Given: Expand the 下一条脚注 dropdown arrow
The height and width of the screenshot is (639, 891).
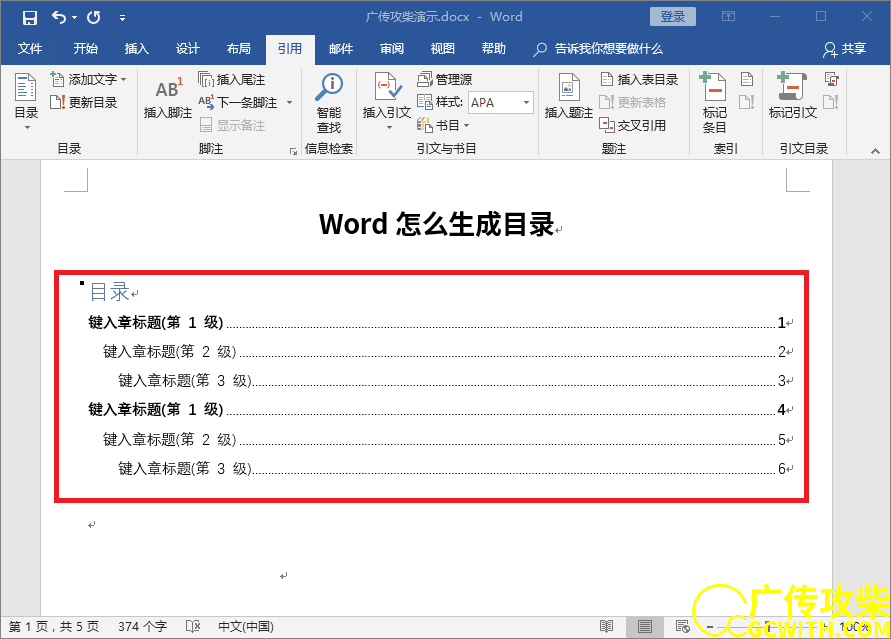Looking at the screenshot, I should [x=289, y=103].
